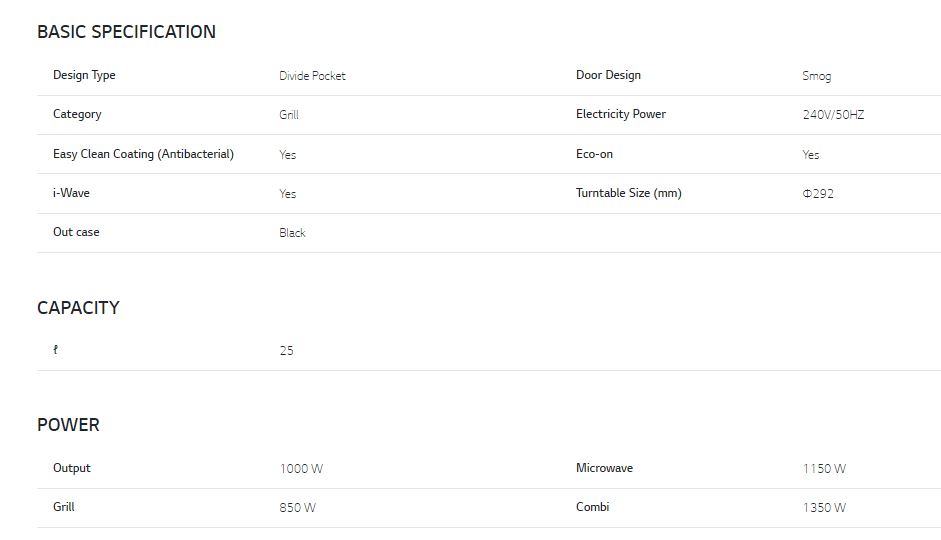This screenshot has width=941, height=540.
Task: Click Easy Clean Coating (Antibacterial) label
Action: tap(143, 154)
